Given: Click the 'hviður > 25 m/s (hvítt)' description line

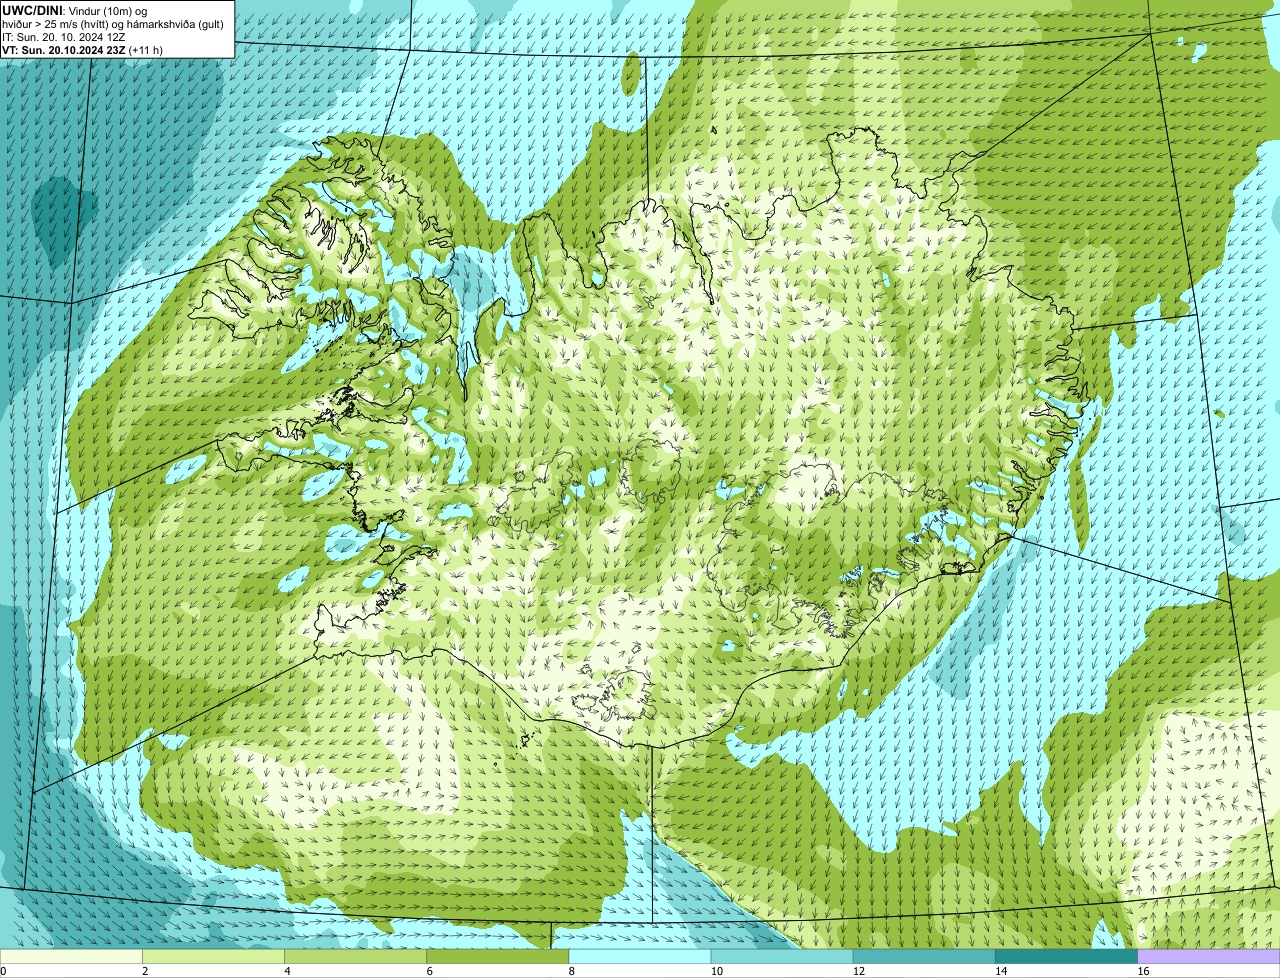Looking at the screenshot, I should click(x=113, y=23).
